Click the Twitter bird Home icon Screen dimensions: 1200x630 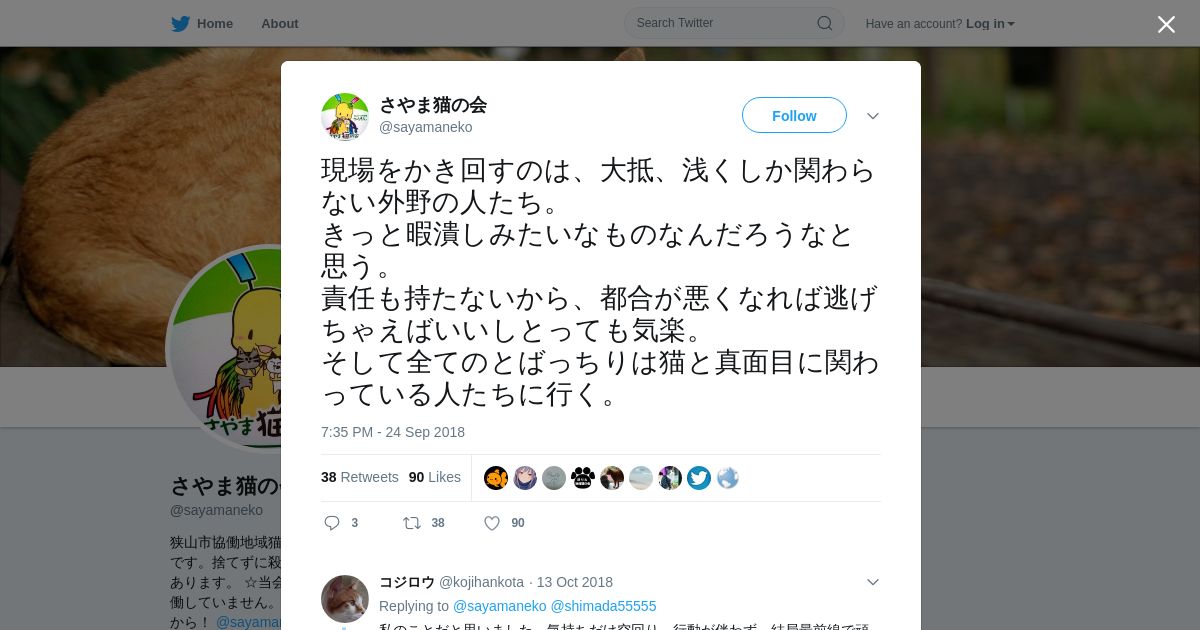[x=180, y=24]
